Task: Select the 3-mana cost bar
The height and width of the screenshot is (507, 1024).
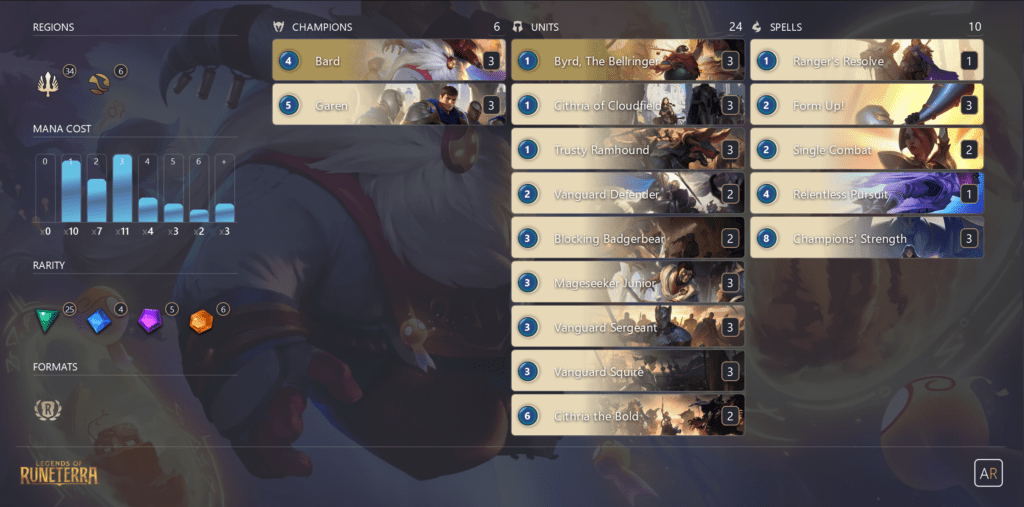Action: coord(122,188)
